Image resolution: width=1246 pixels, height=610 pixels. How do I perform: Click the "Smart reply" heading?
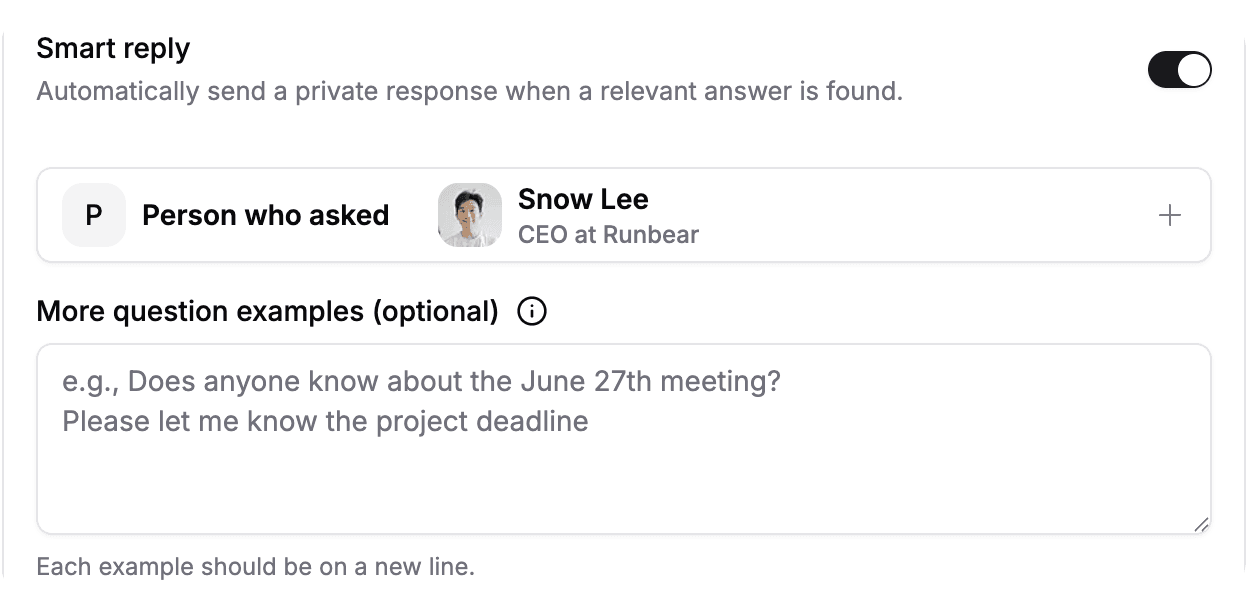(x=113, y=48)
